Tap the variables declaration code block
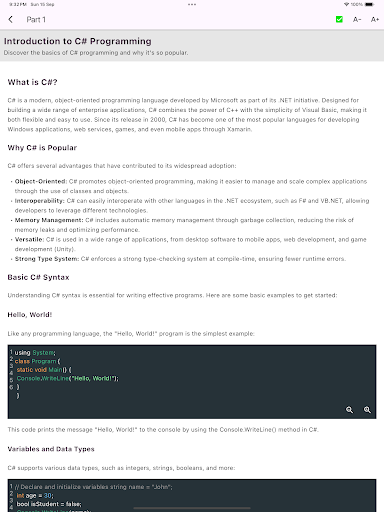The width and height of the screenshot is (384, 512). (x=192, y=496)
